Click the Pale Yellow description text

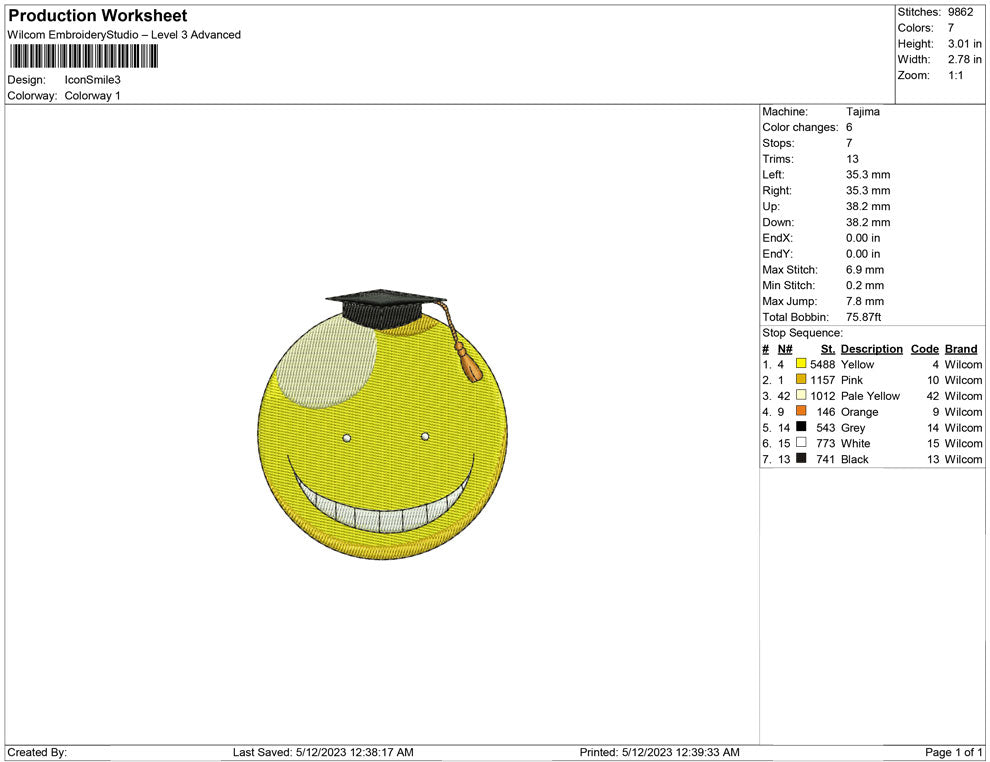pos(870,396)
